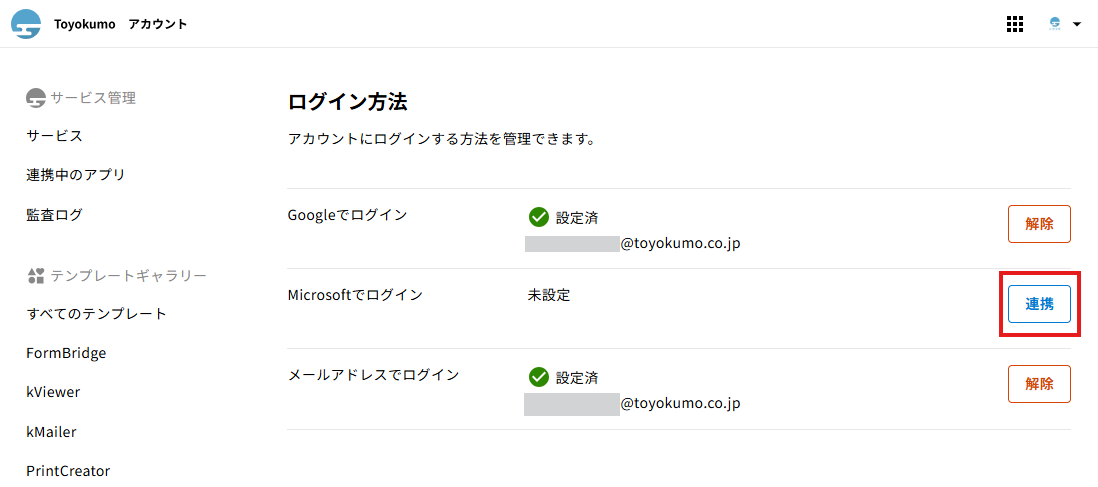The image size is (1098, 487).
Task: Go to 連携中のアプリ page
Action: (x=76, y=175)
